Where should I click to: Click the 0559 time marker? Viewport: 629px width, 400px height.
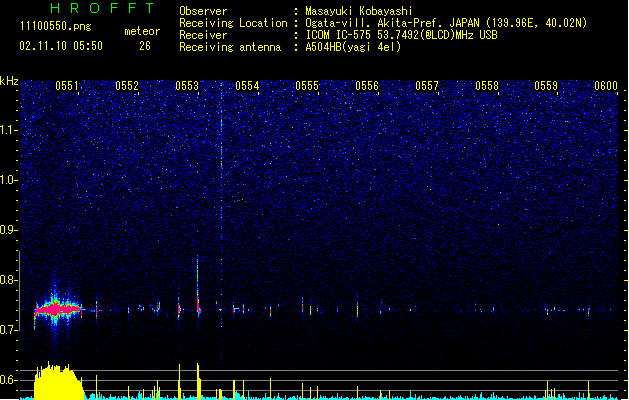546,86
